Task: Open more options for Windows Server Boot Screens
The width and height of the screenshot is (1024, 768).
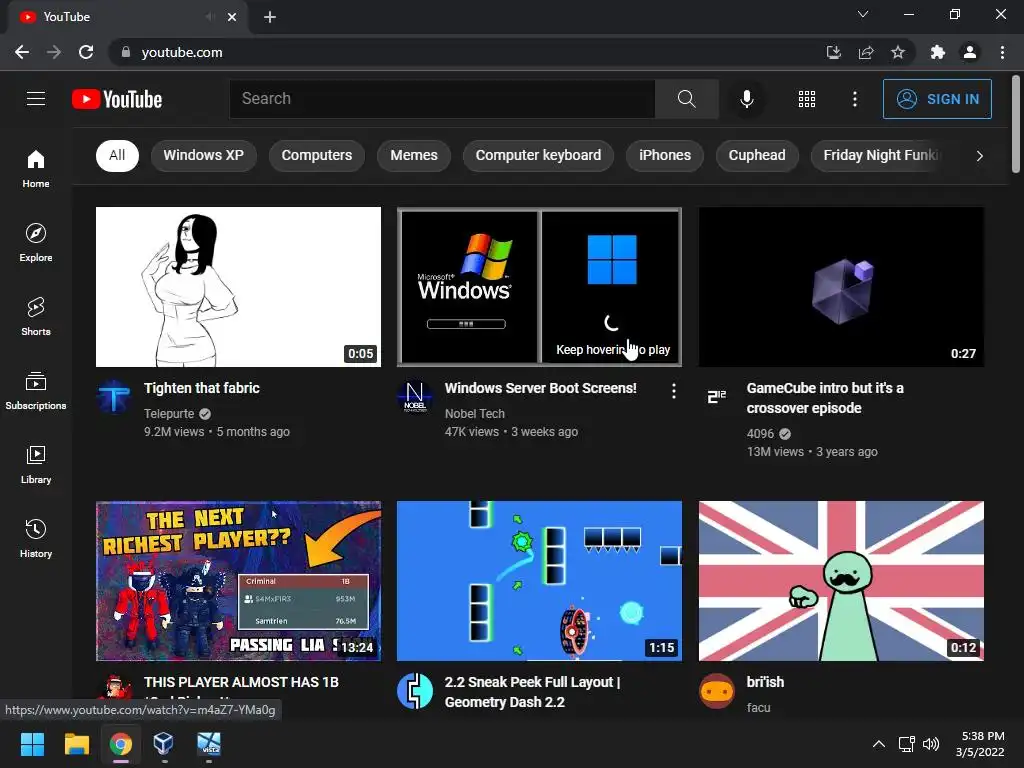Action: click(673, 391)
